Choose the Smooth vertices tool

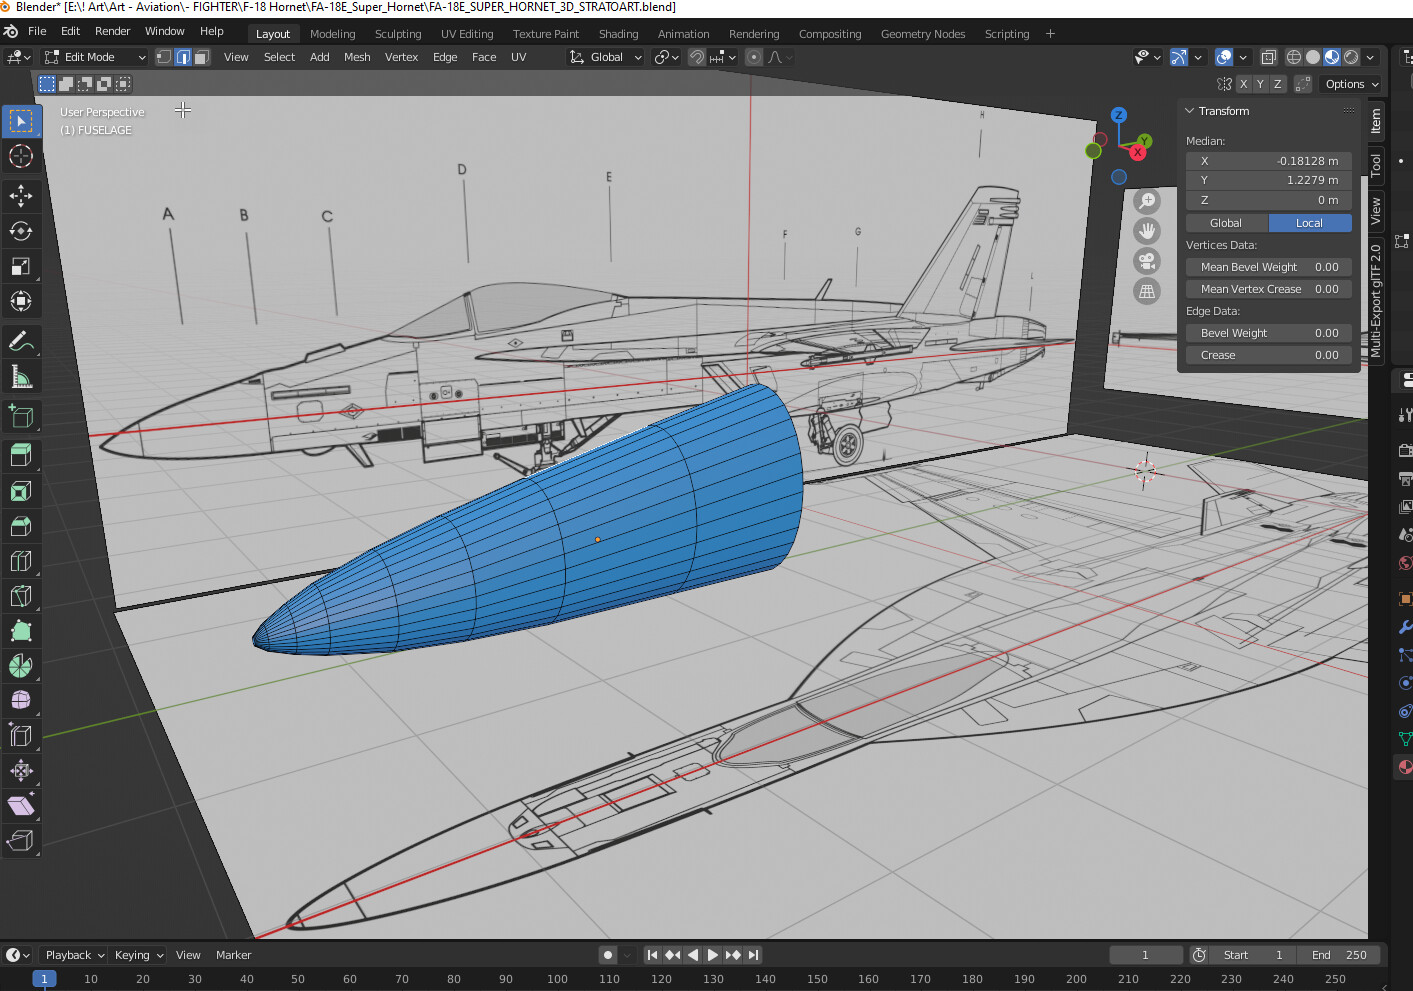21,701
